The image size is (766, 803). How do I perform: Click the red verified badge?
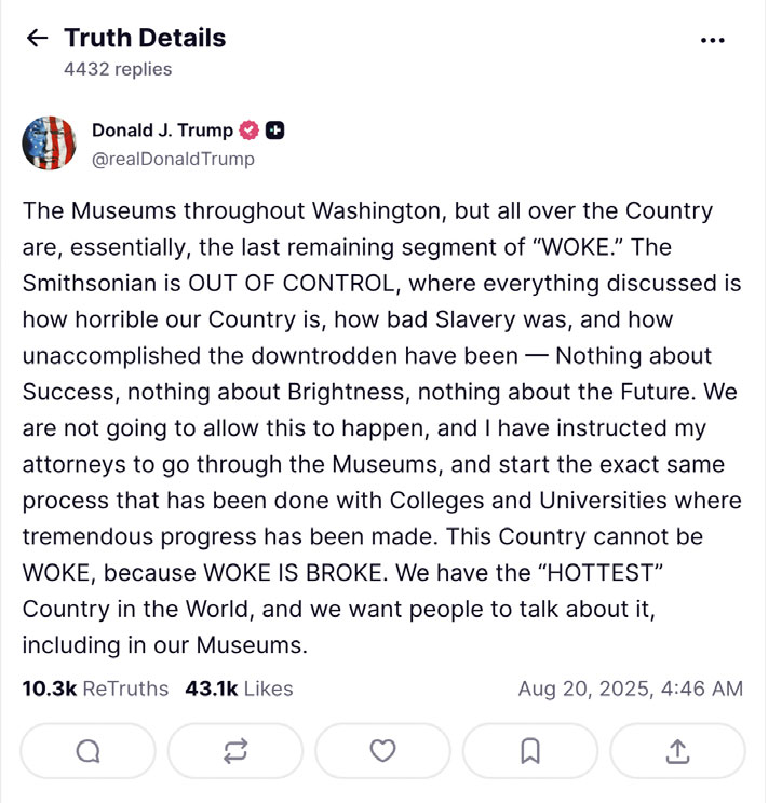(249, 130)
